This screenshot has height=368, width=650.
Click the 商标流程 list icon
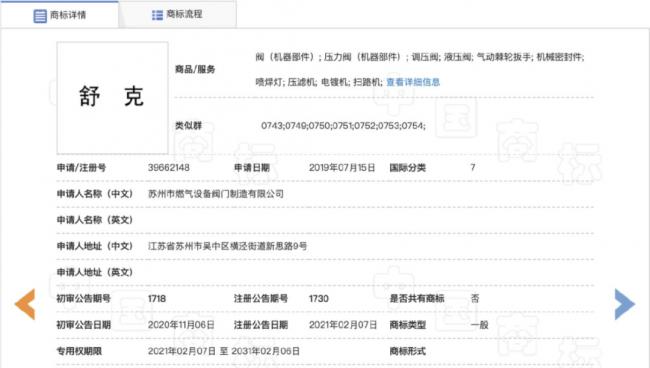pyautogui.click(x=158, y=15)
